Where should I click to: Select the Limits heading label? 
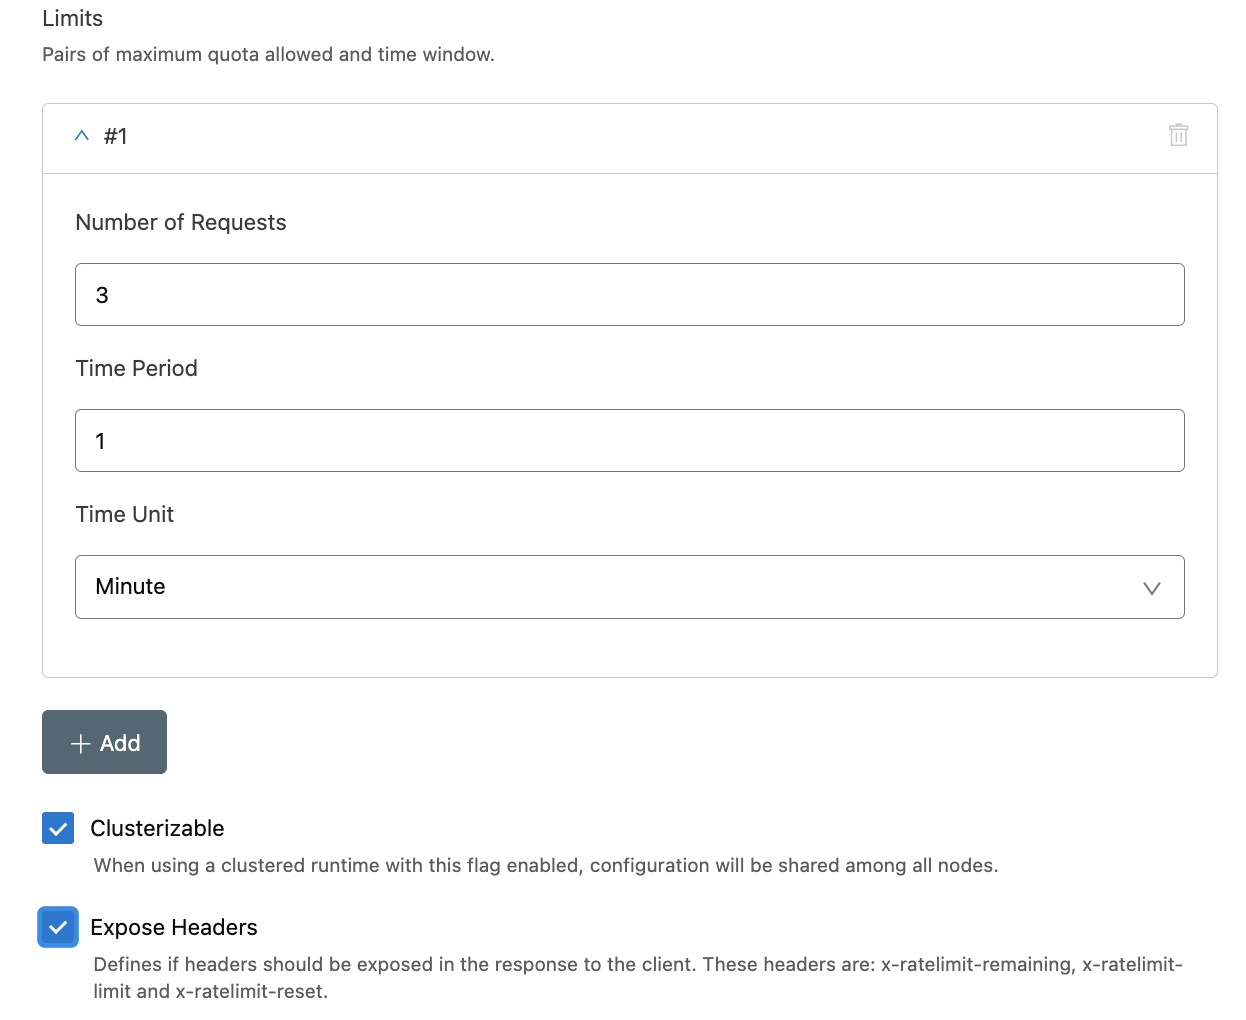coord(70,18)
